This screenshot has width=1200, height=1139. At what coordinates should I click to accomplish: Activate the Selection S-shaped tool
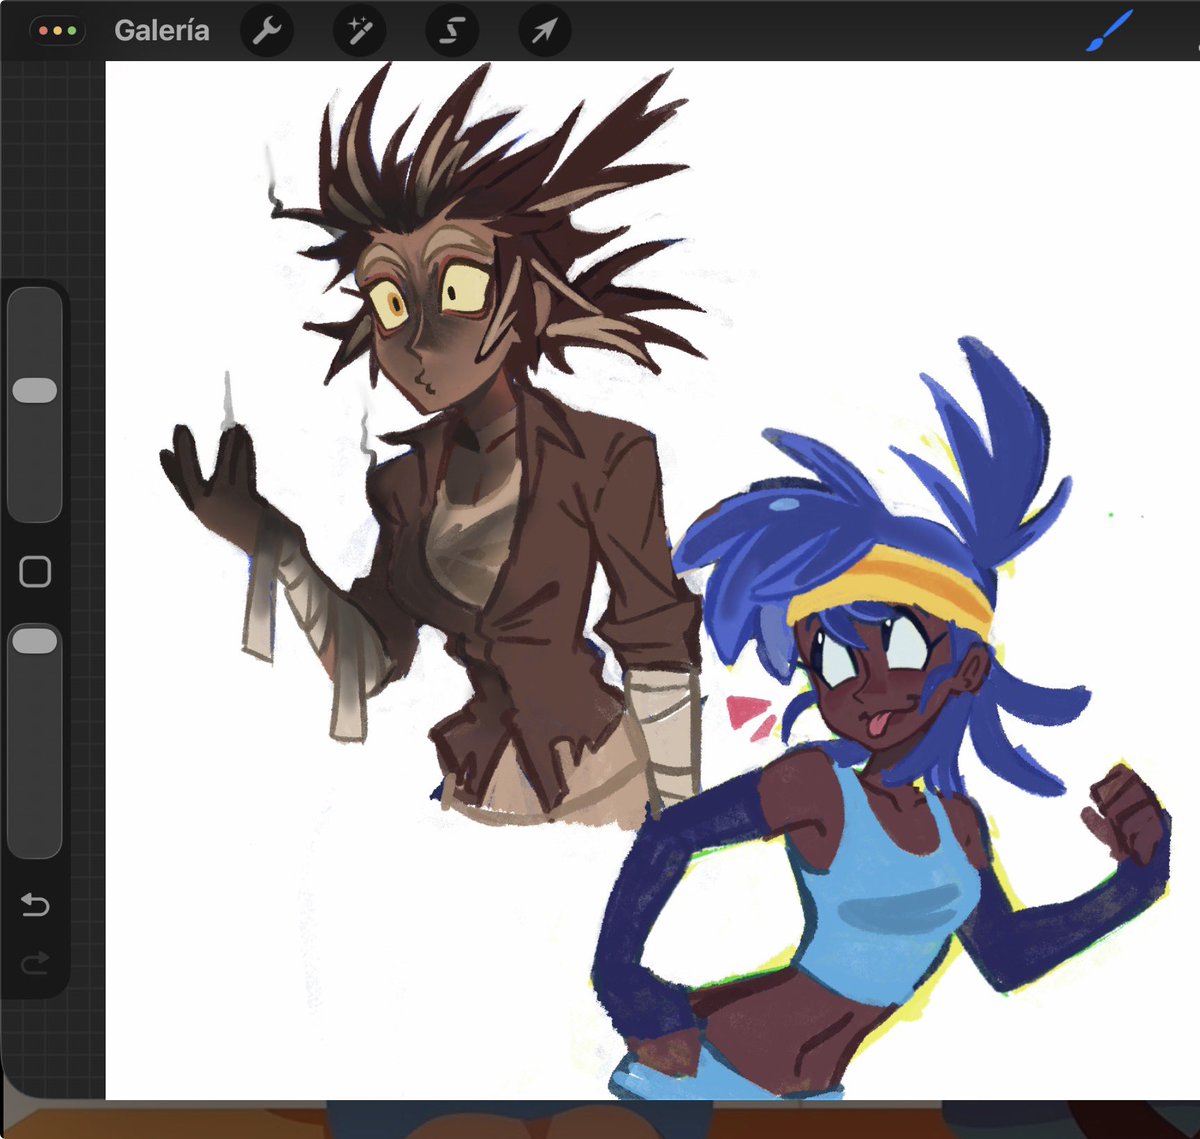452,31
